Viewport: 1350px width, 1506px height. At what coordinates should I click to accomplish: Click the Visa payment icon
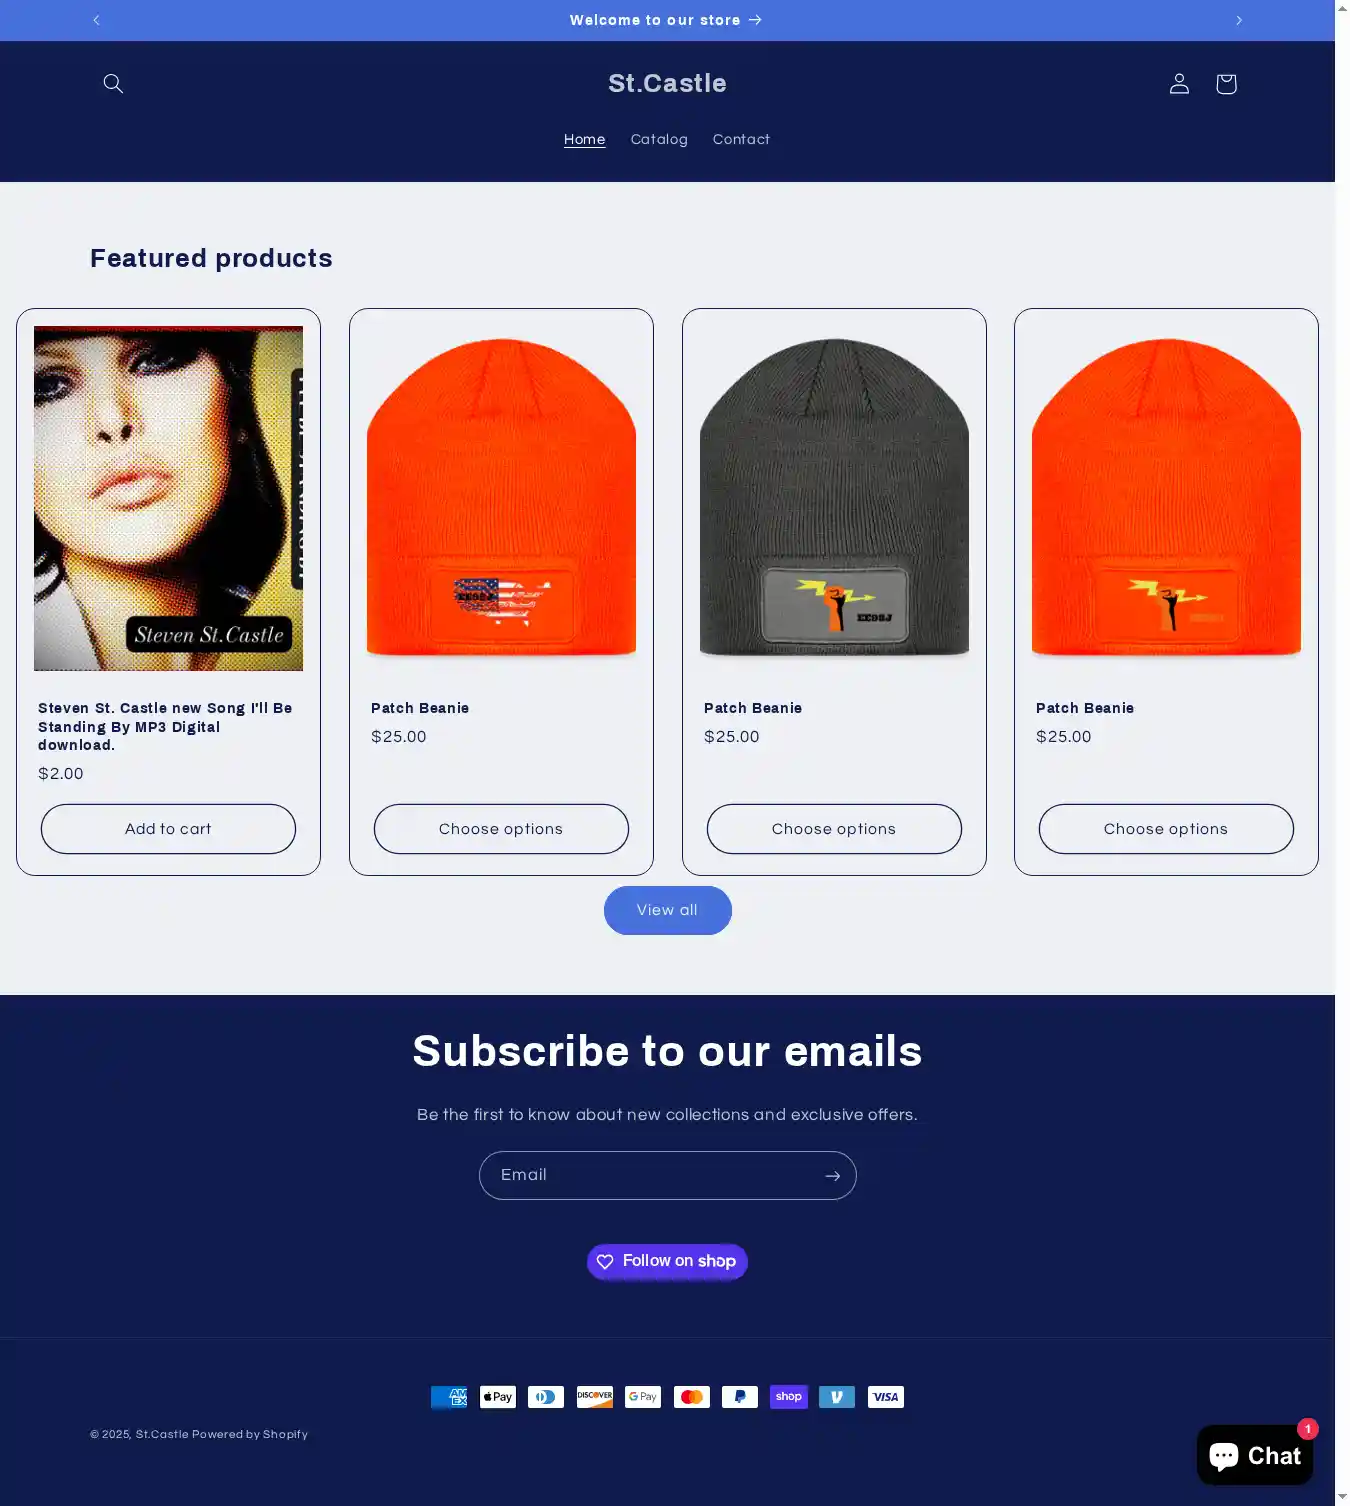886,1397
